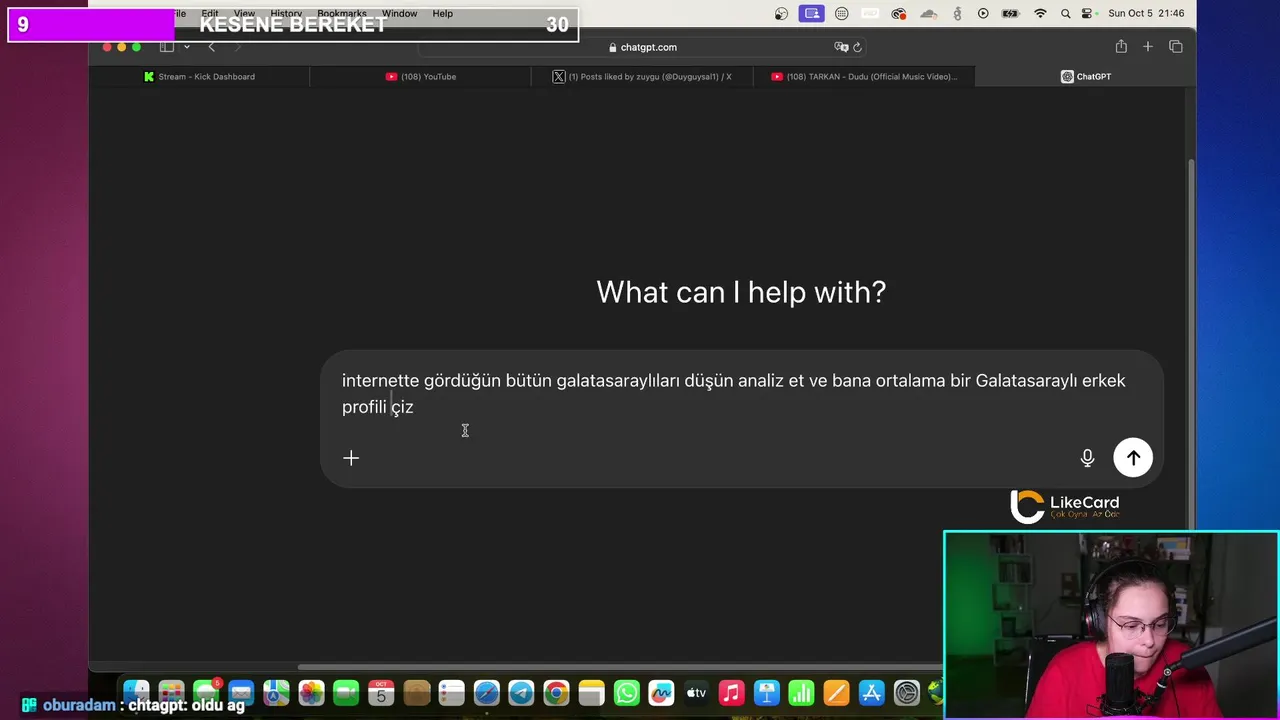Open a new Safari tab with the plus icon

click(x=1148, y=46)
